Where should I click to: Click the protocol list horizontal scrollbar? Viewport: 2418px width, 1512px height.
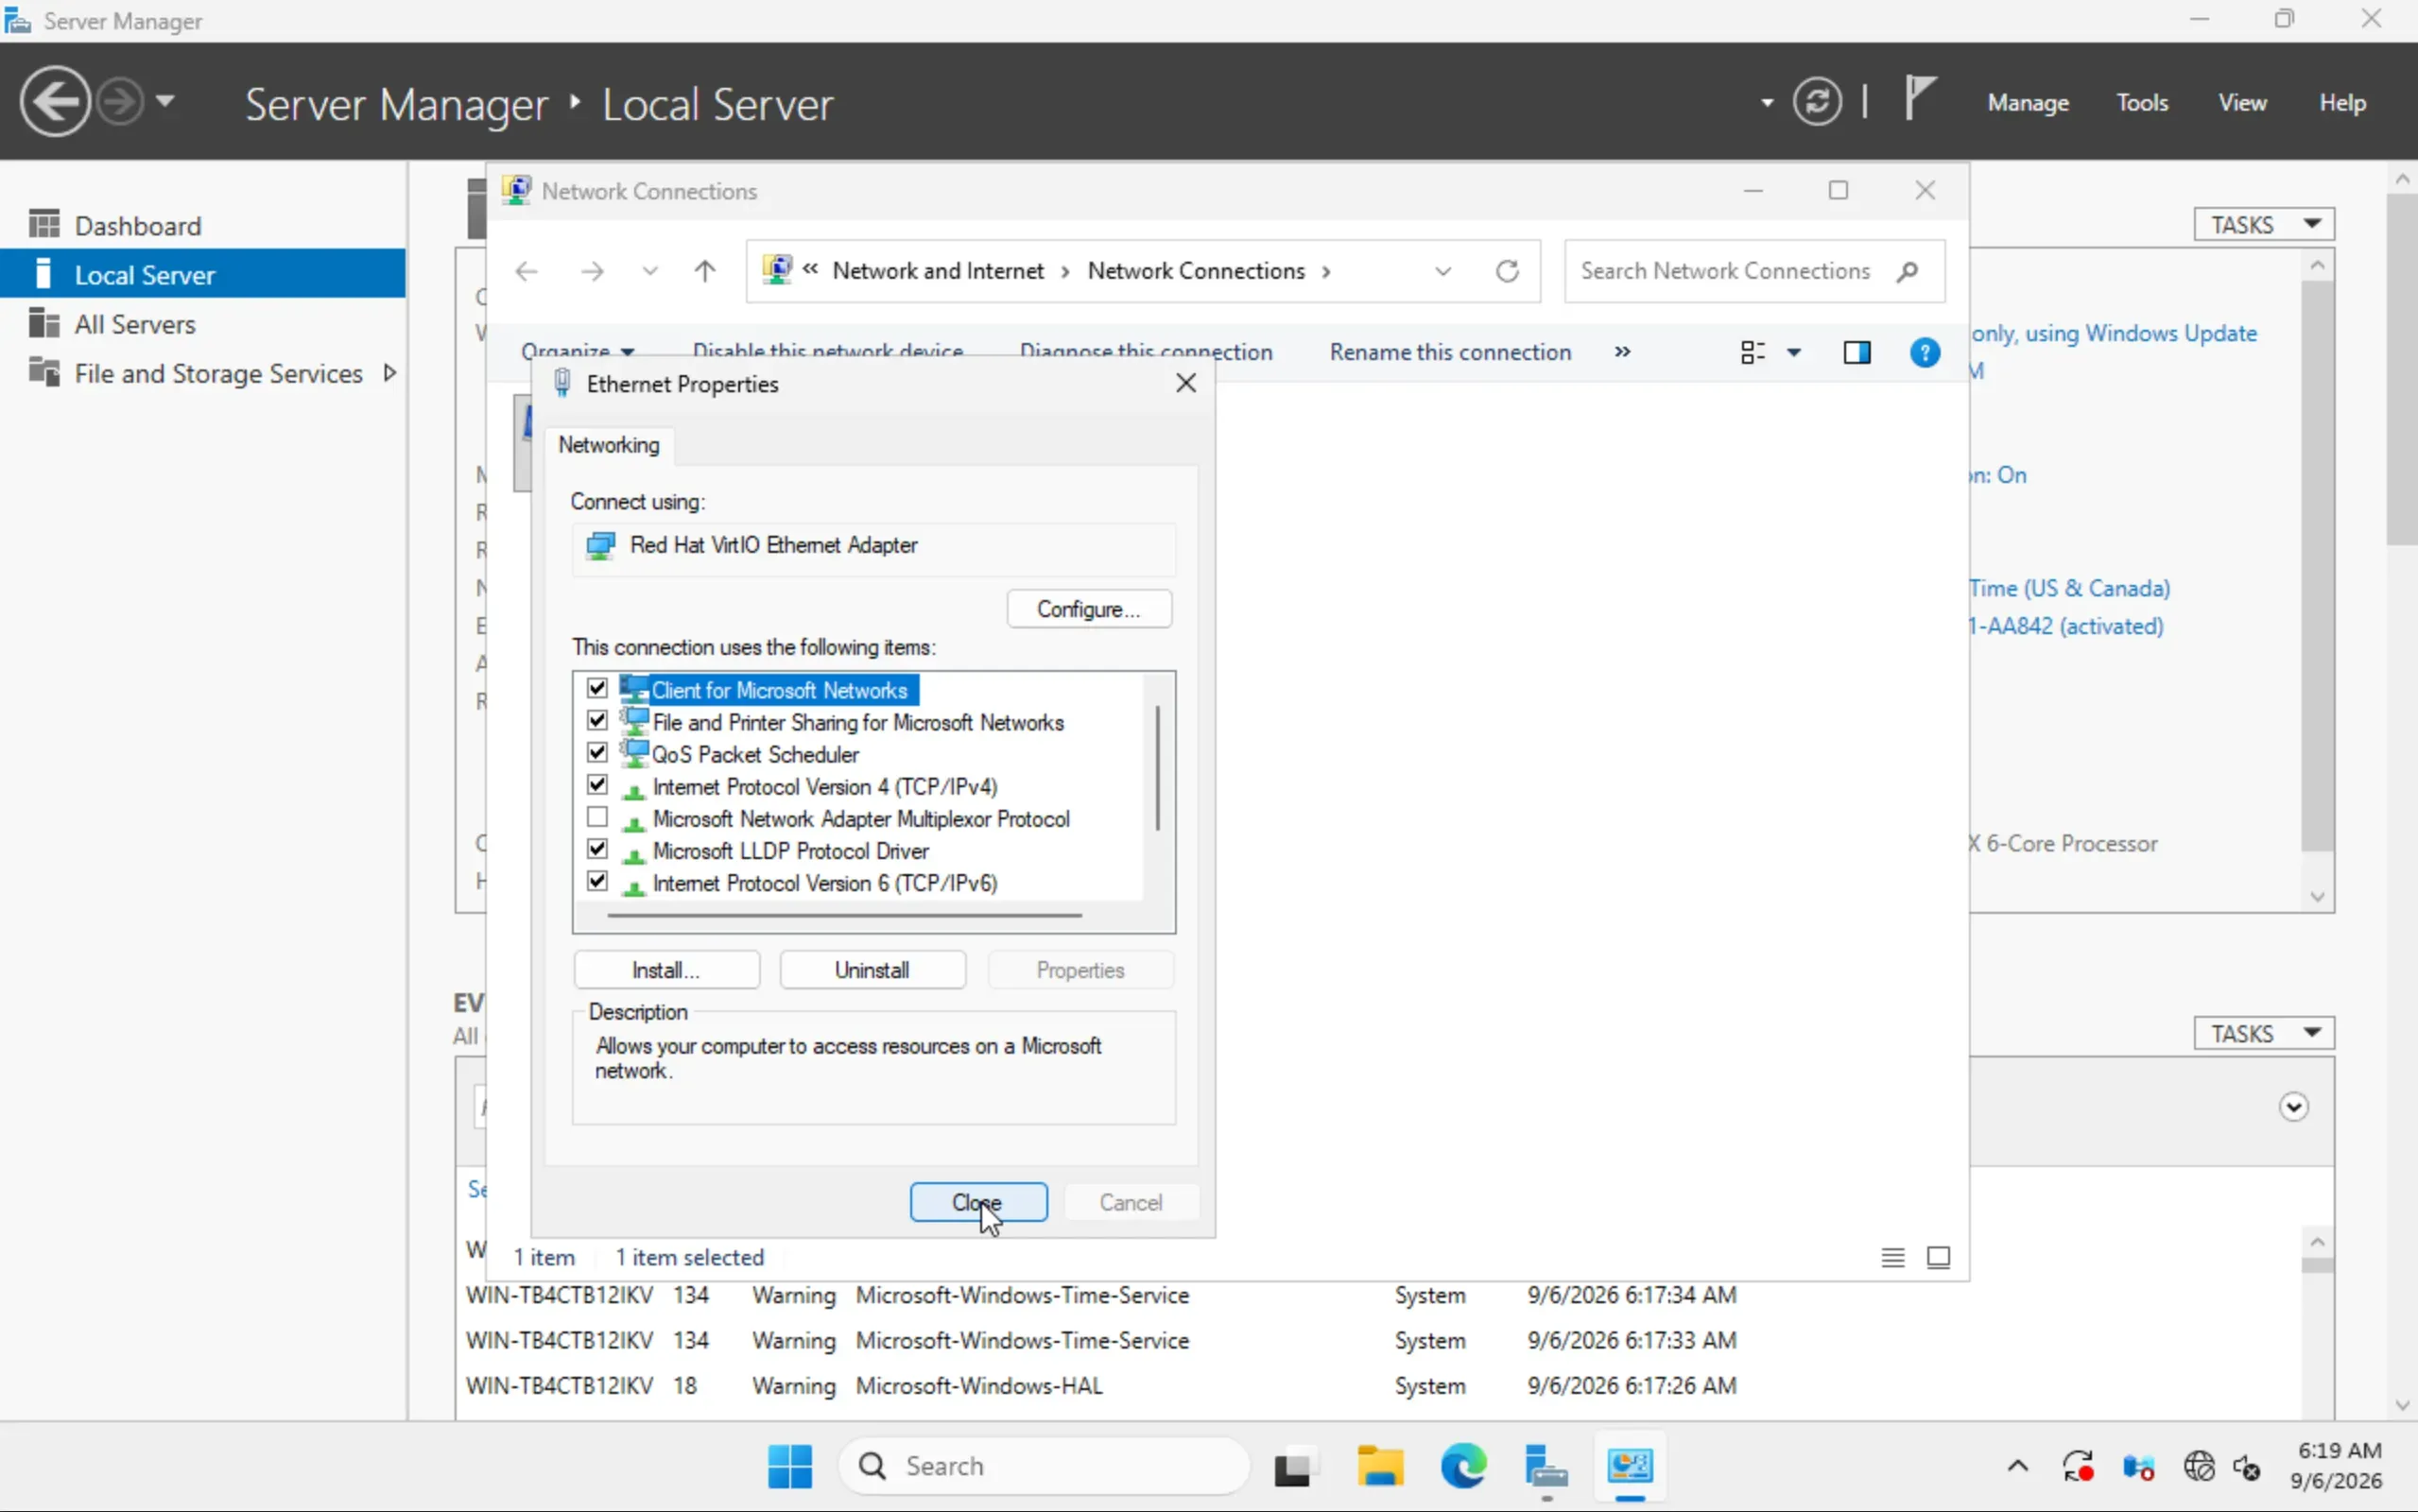point(844,915)
